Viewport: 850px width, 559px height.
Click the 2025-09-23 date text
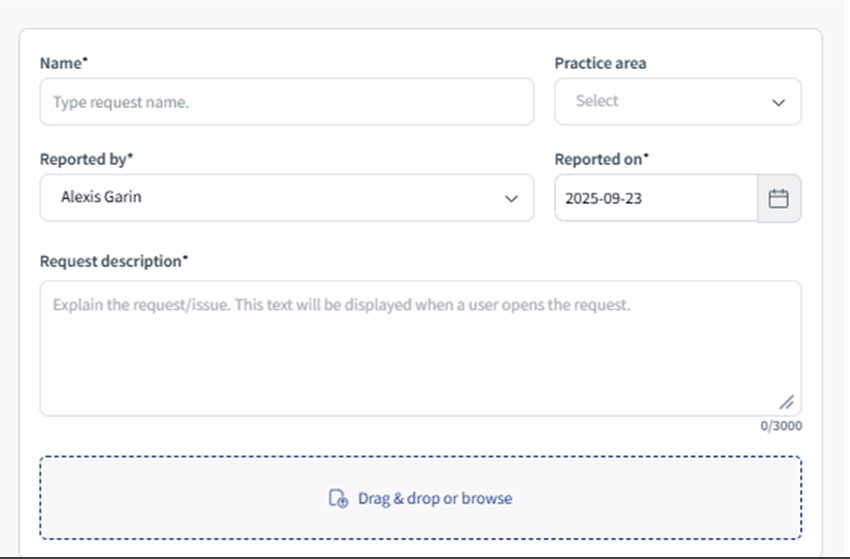[603, 198]
